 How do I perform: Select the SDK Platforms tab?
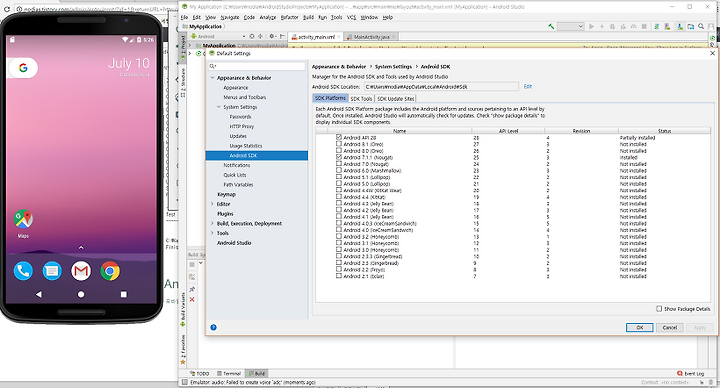[331, 98]
